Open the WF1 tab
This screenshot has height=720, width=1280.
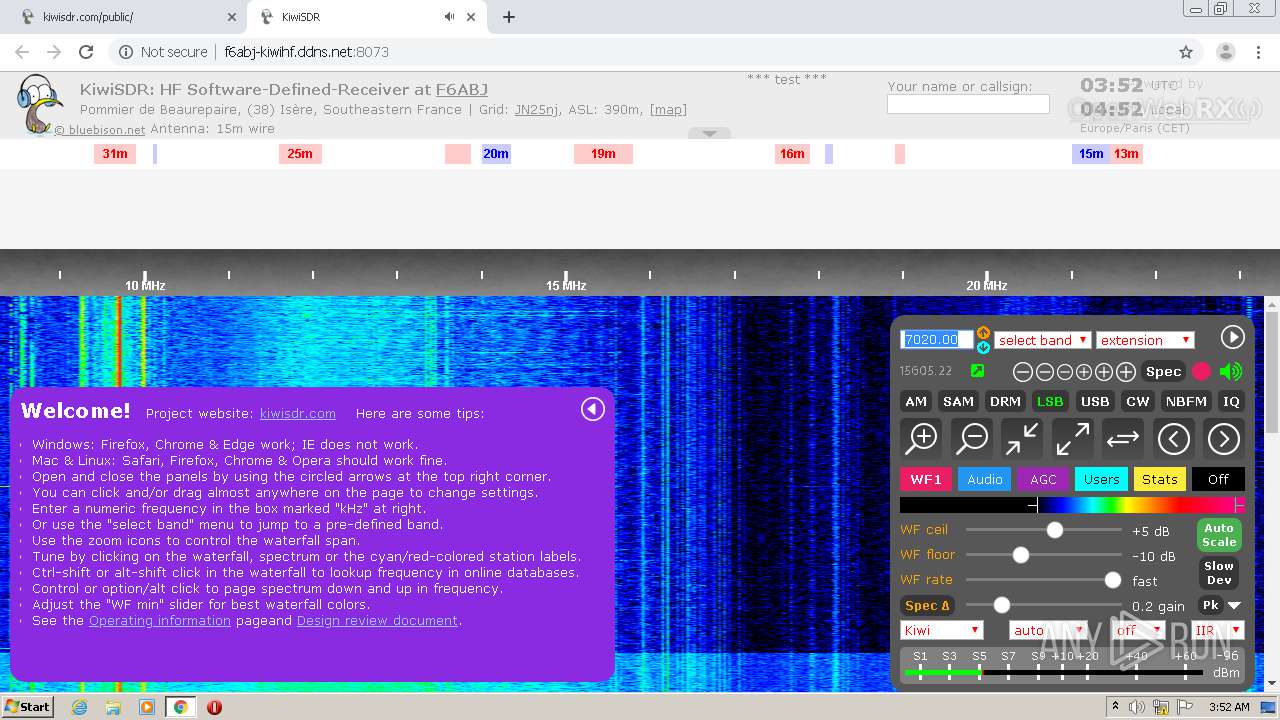[x=925, y=479]
